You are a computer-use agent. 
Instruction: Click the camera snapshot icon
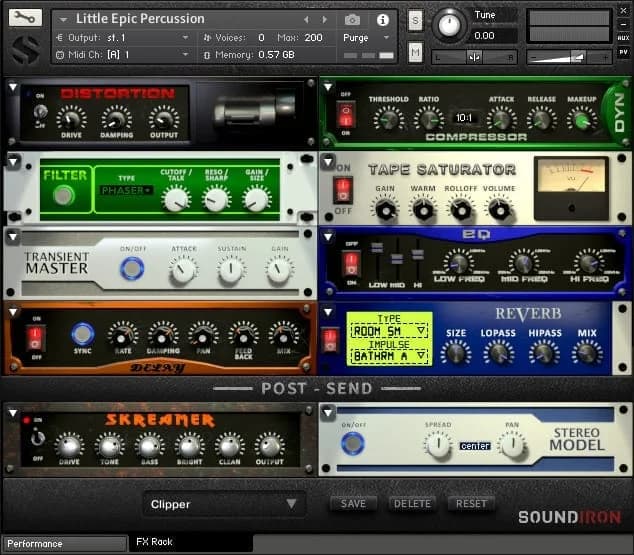352,19
